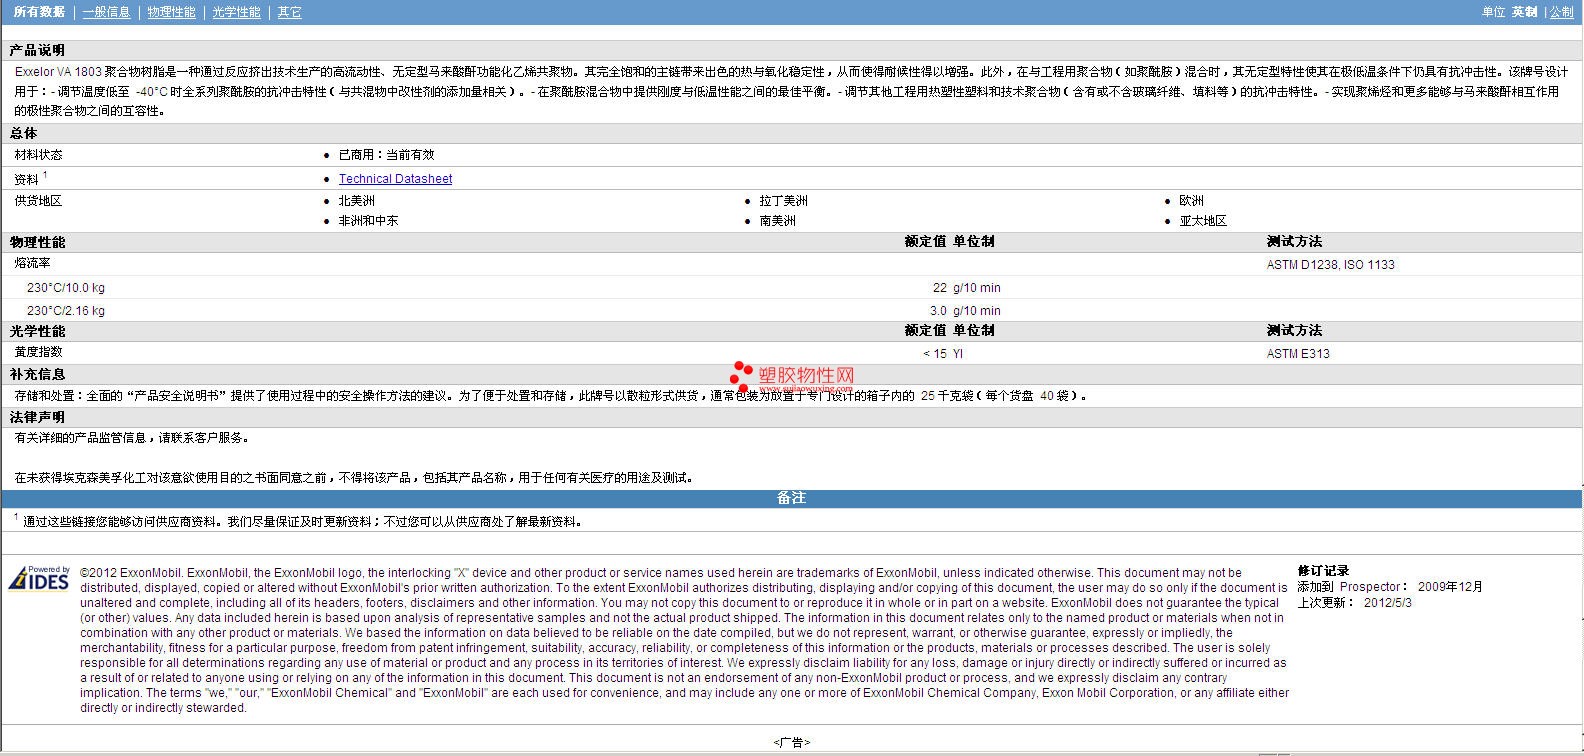Click the 修订记录 heading

[1323, 571]
